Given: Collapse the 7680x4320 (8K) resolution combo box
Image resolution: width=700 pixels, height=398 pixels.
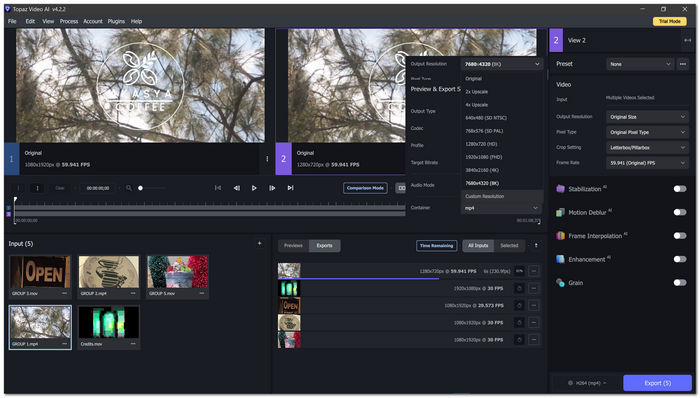Looking at the screenshot, I should pyautogui.click(x=502, y=64).
